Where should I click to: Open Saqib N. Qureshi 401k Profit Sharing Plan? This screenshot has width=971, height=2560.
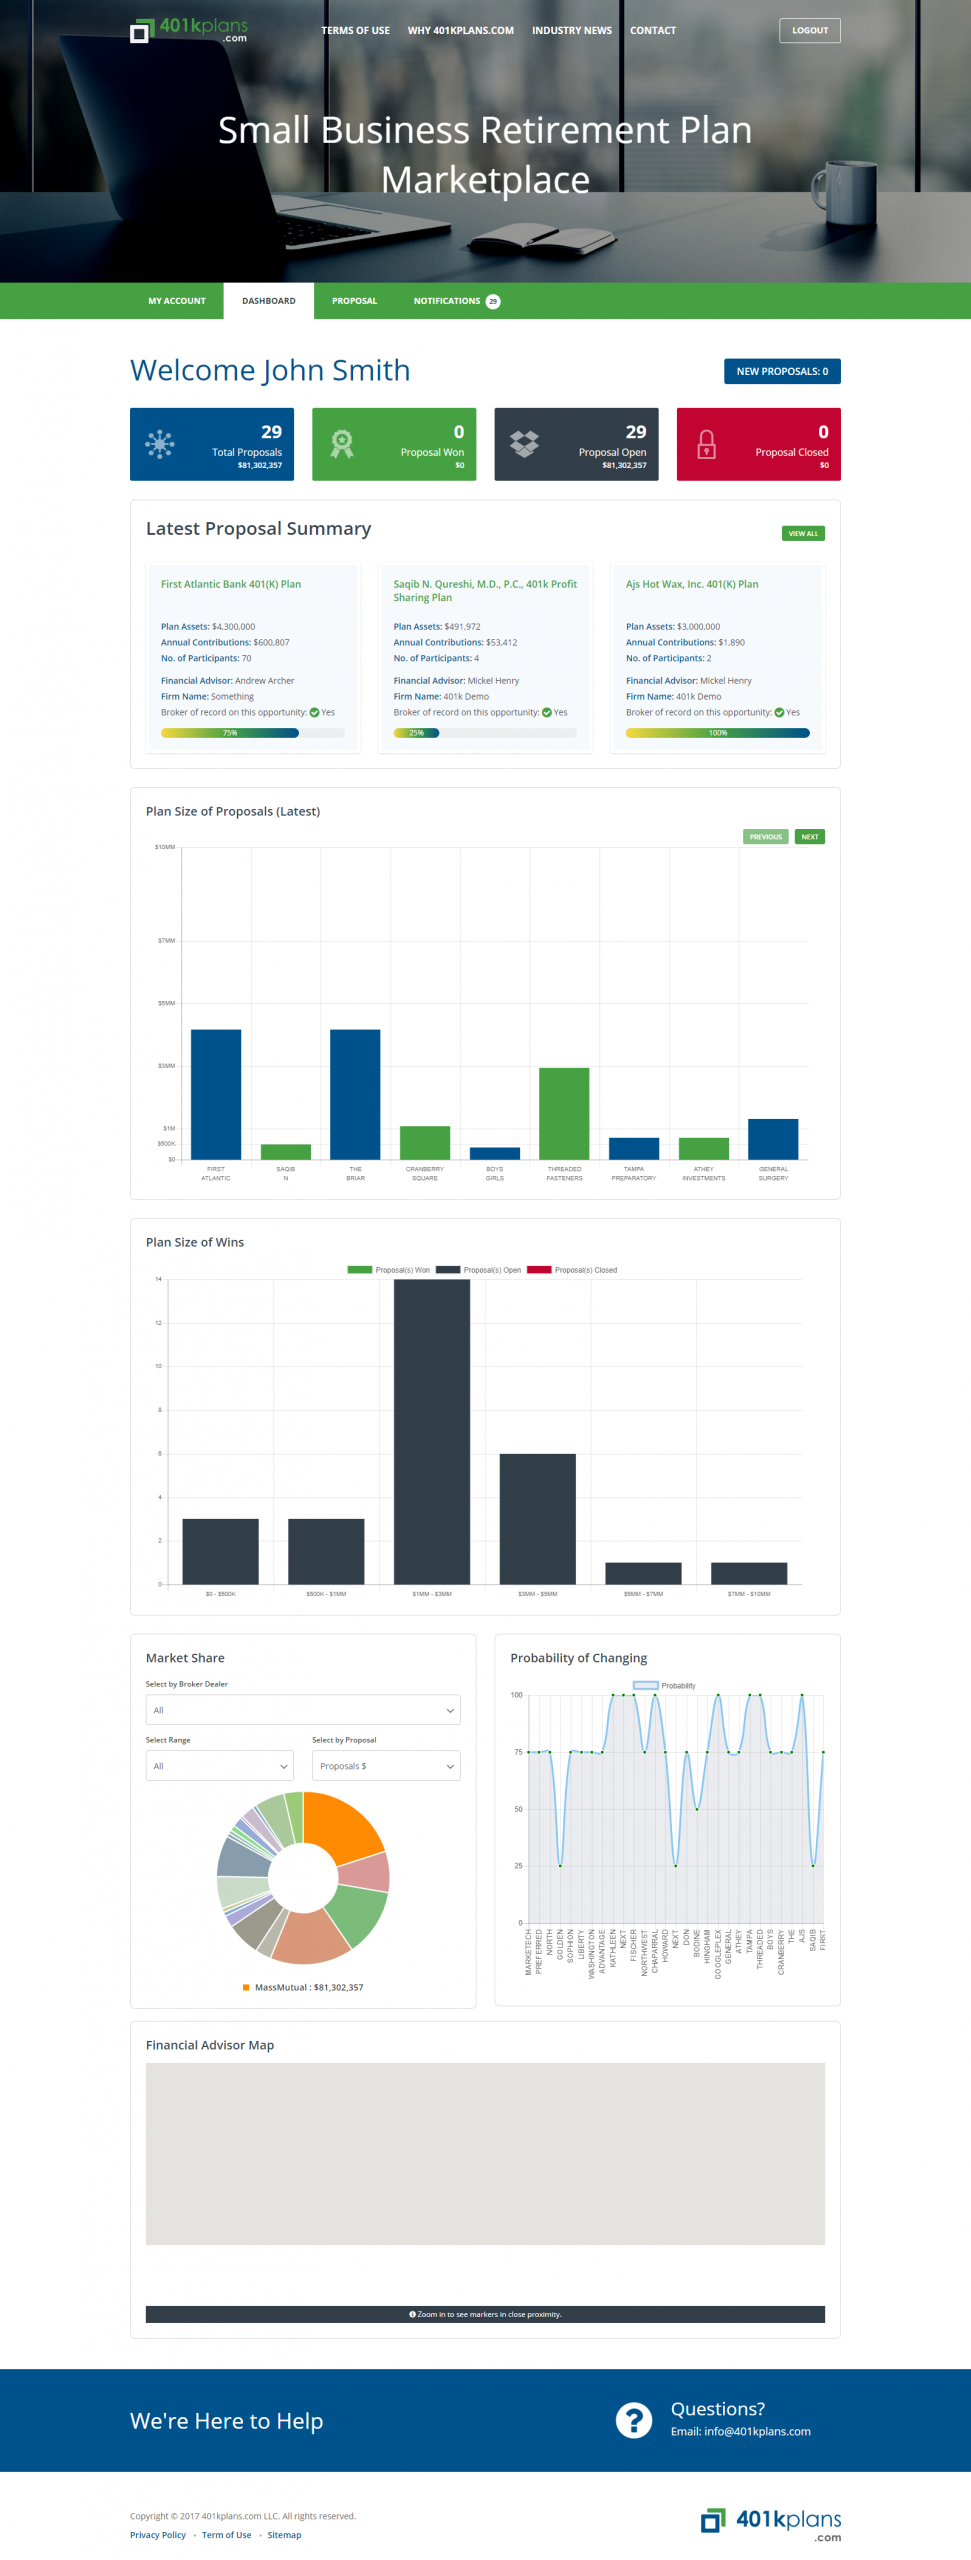[x=485, y=590]
